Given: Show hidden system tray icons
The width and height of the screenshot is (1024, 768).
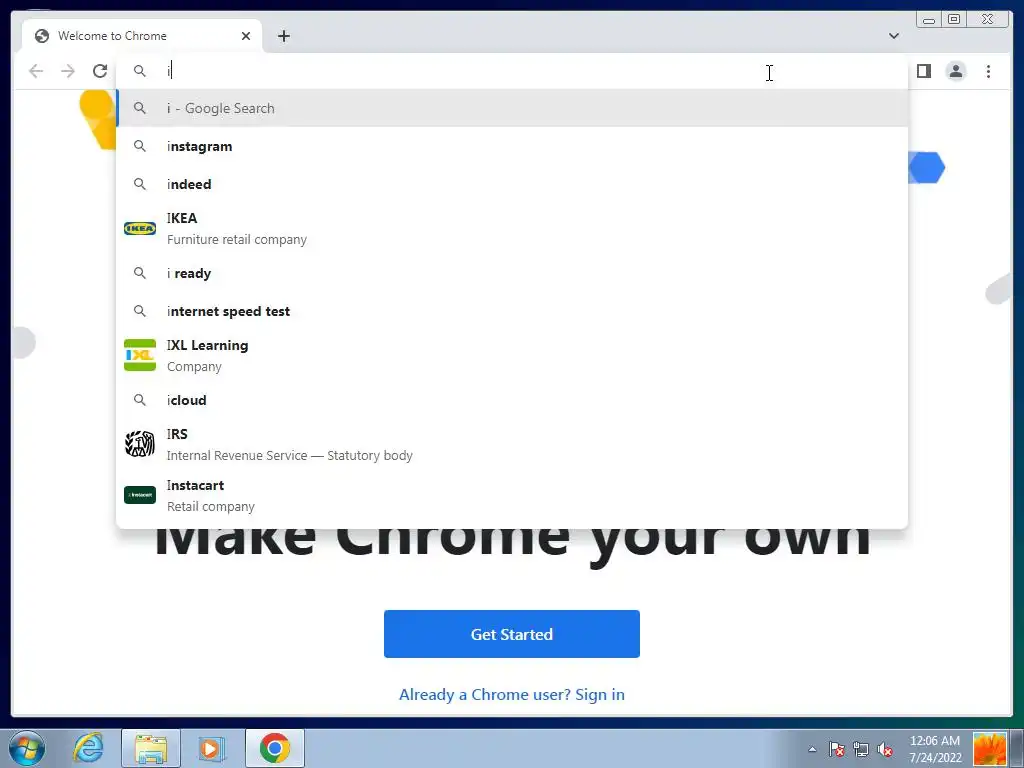Looking at the screenshot, I should tap(812, 749).
